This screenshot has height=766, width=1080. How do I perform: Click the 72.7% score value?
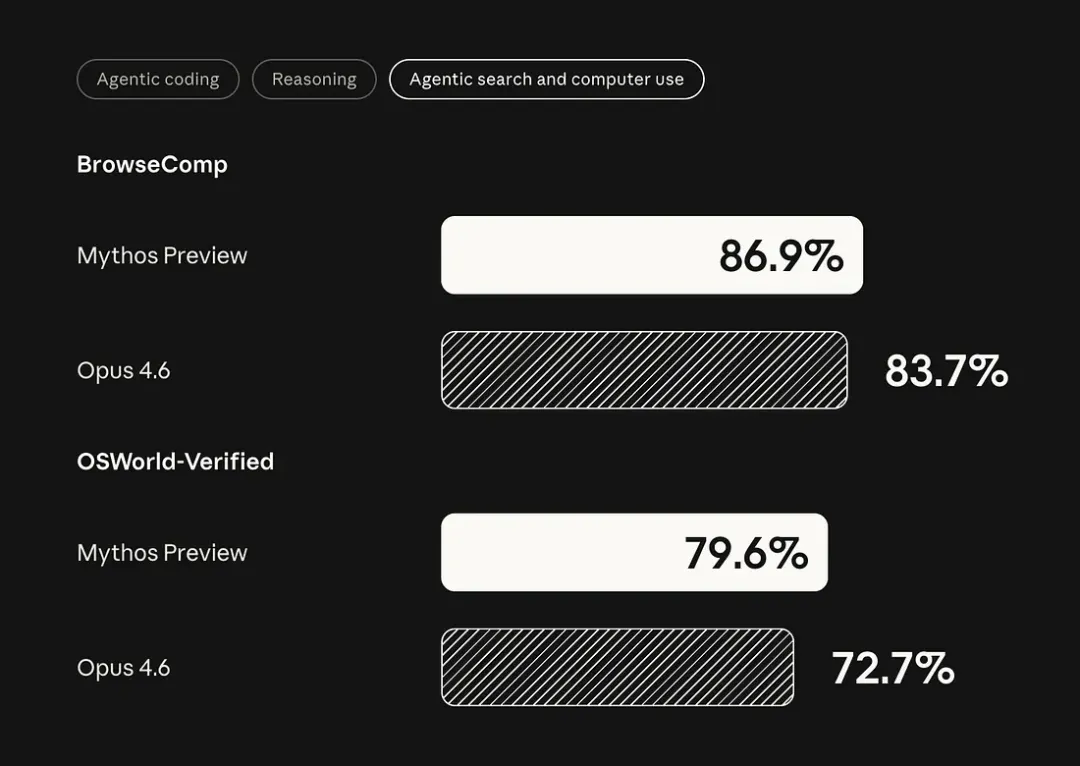tap(893, 668)
